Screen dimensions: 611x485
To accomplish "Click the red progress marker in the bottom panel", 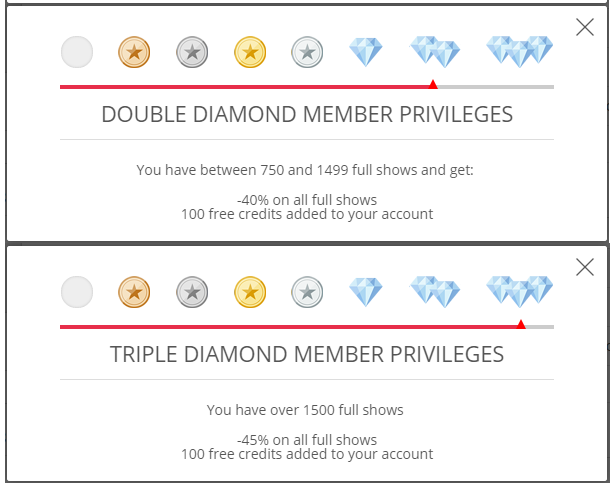I will tap(521, 324).
